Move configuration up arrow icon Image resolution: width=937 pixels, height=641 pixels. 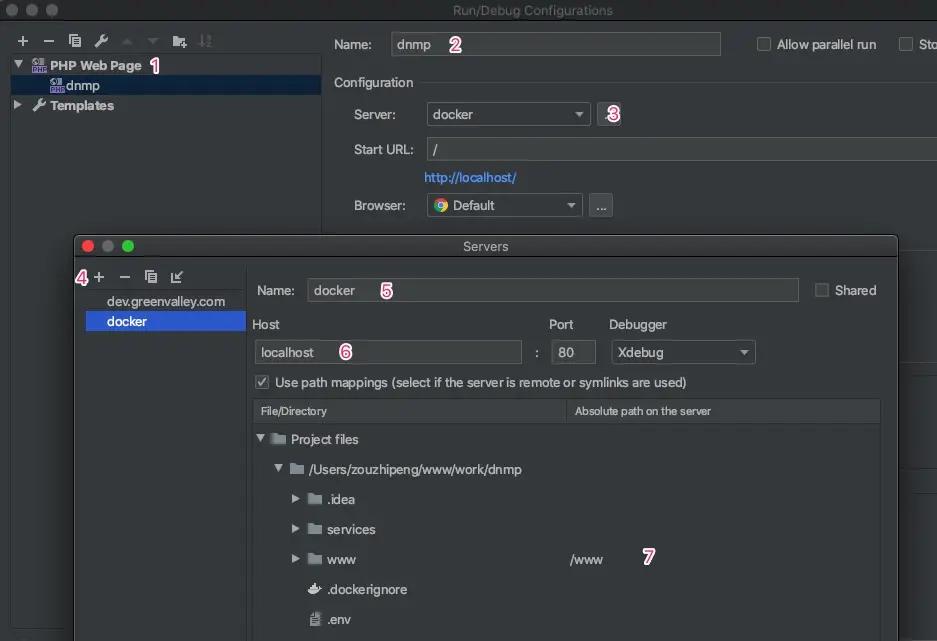(127, 41)
